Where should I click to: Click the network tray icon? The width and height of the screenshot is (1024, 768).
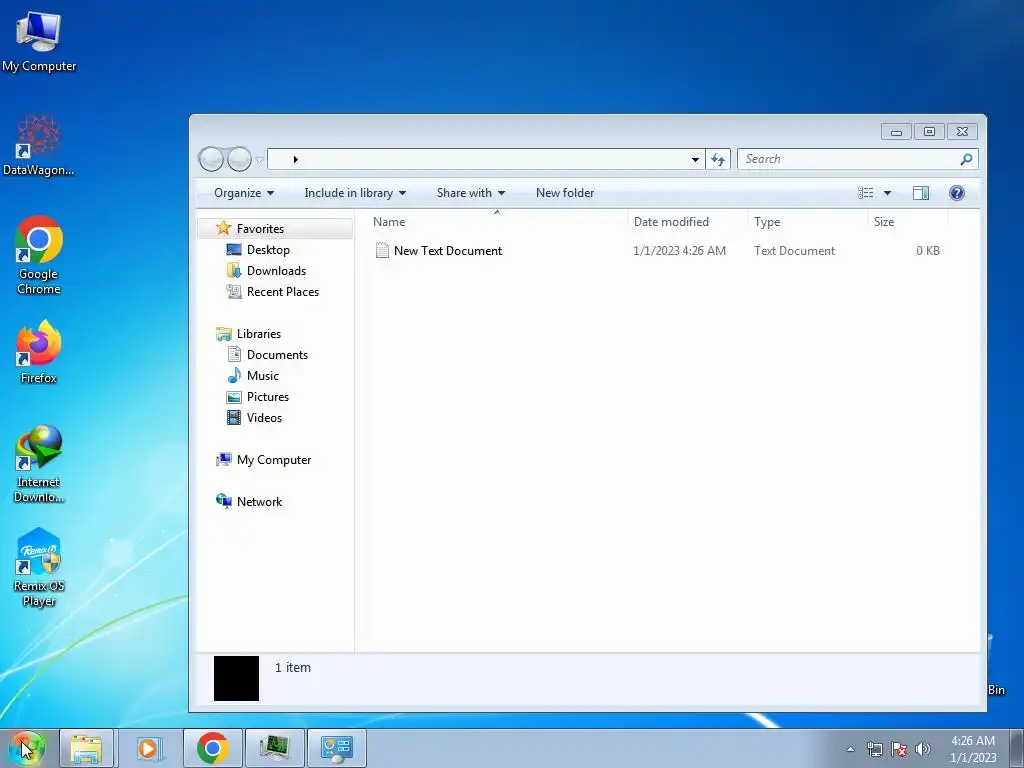tap(874, 749)
